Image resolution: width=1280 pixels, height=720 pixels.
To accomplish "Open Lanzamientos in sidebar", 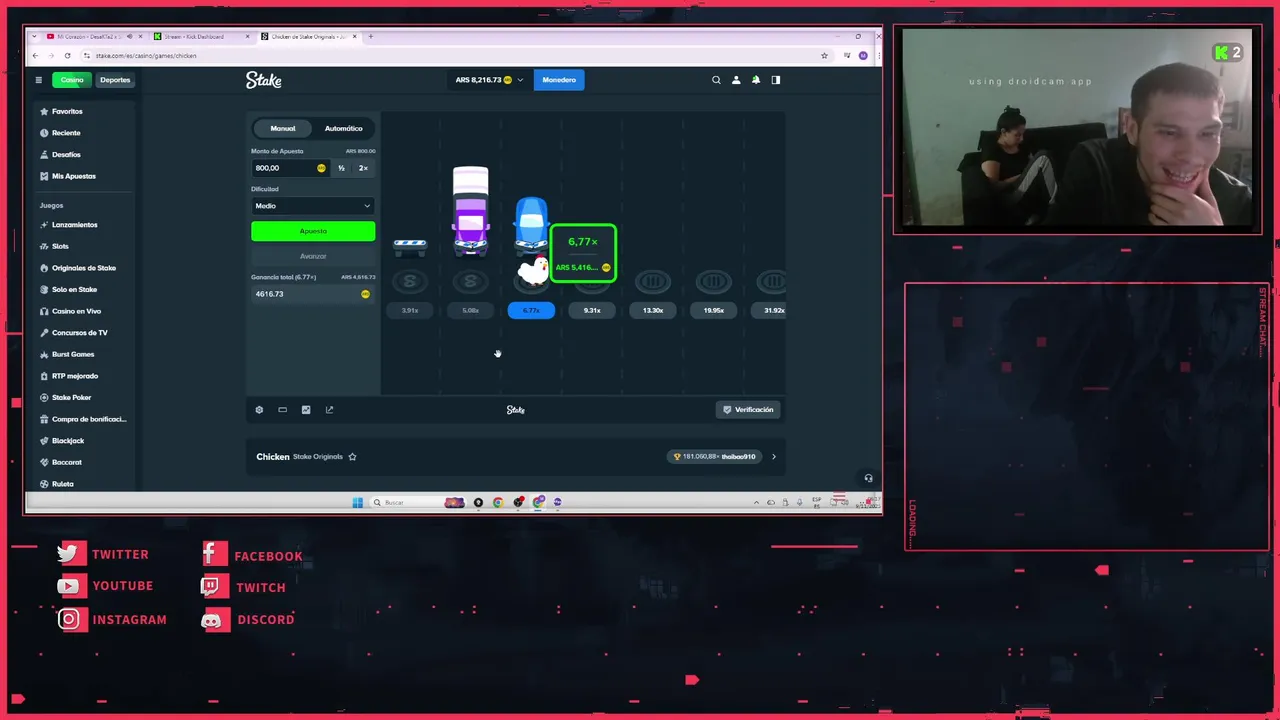I will point(74,225).
